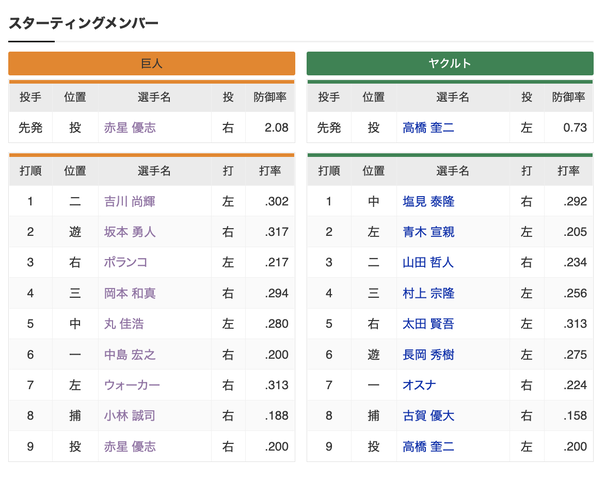Open 青木 宣親 player page
The width and height of the screenshot is (605, 480).
pos(428,232)
